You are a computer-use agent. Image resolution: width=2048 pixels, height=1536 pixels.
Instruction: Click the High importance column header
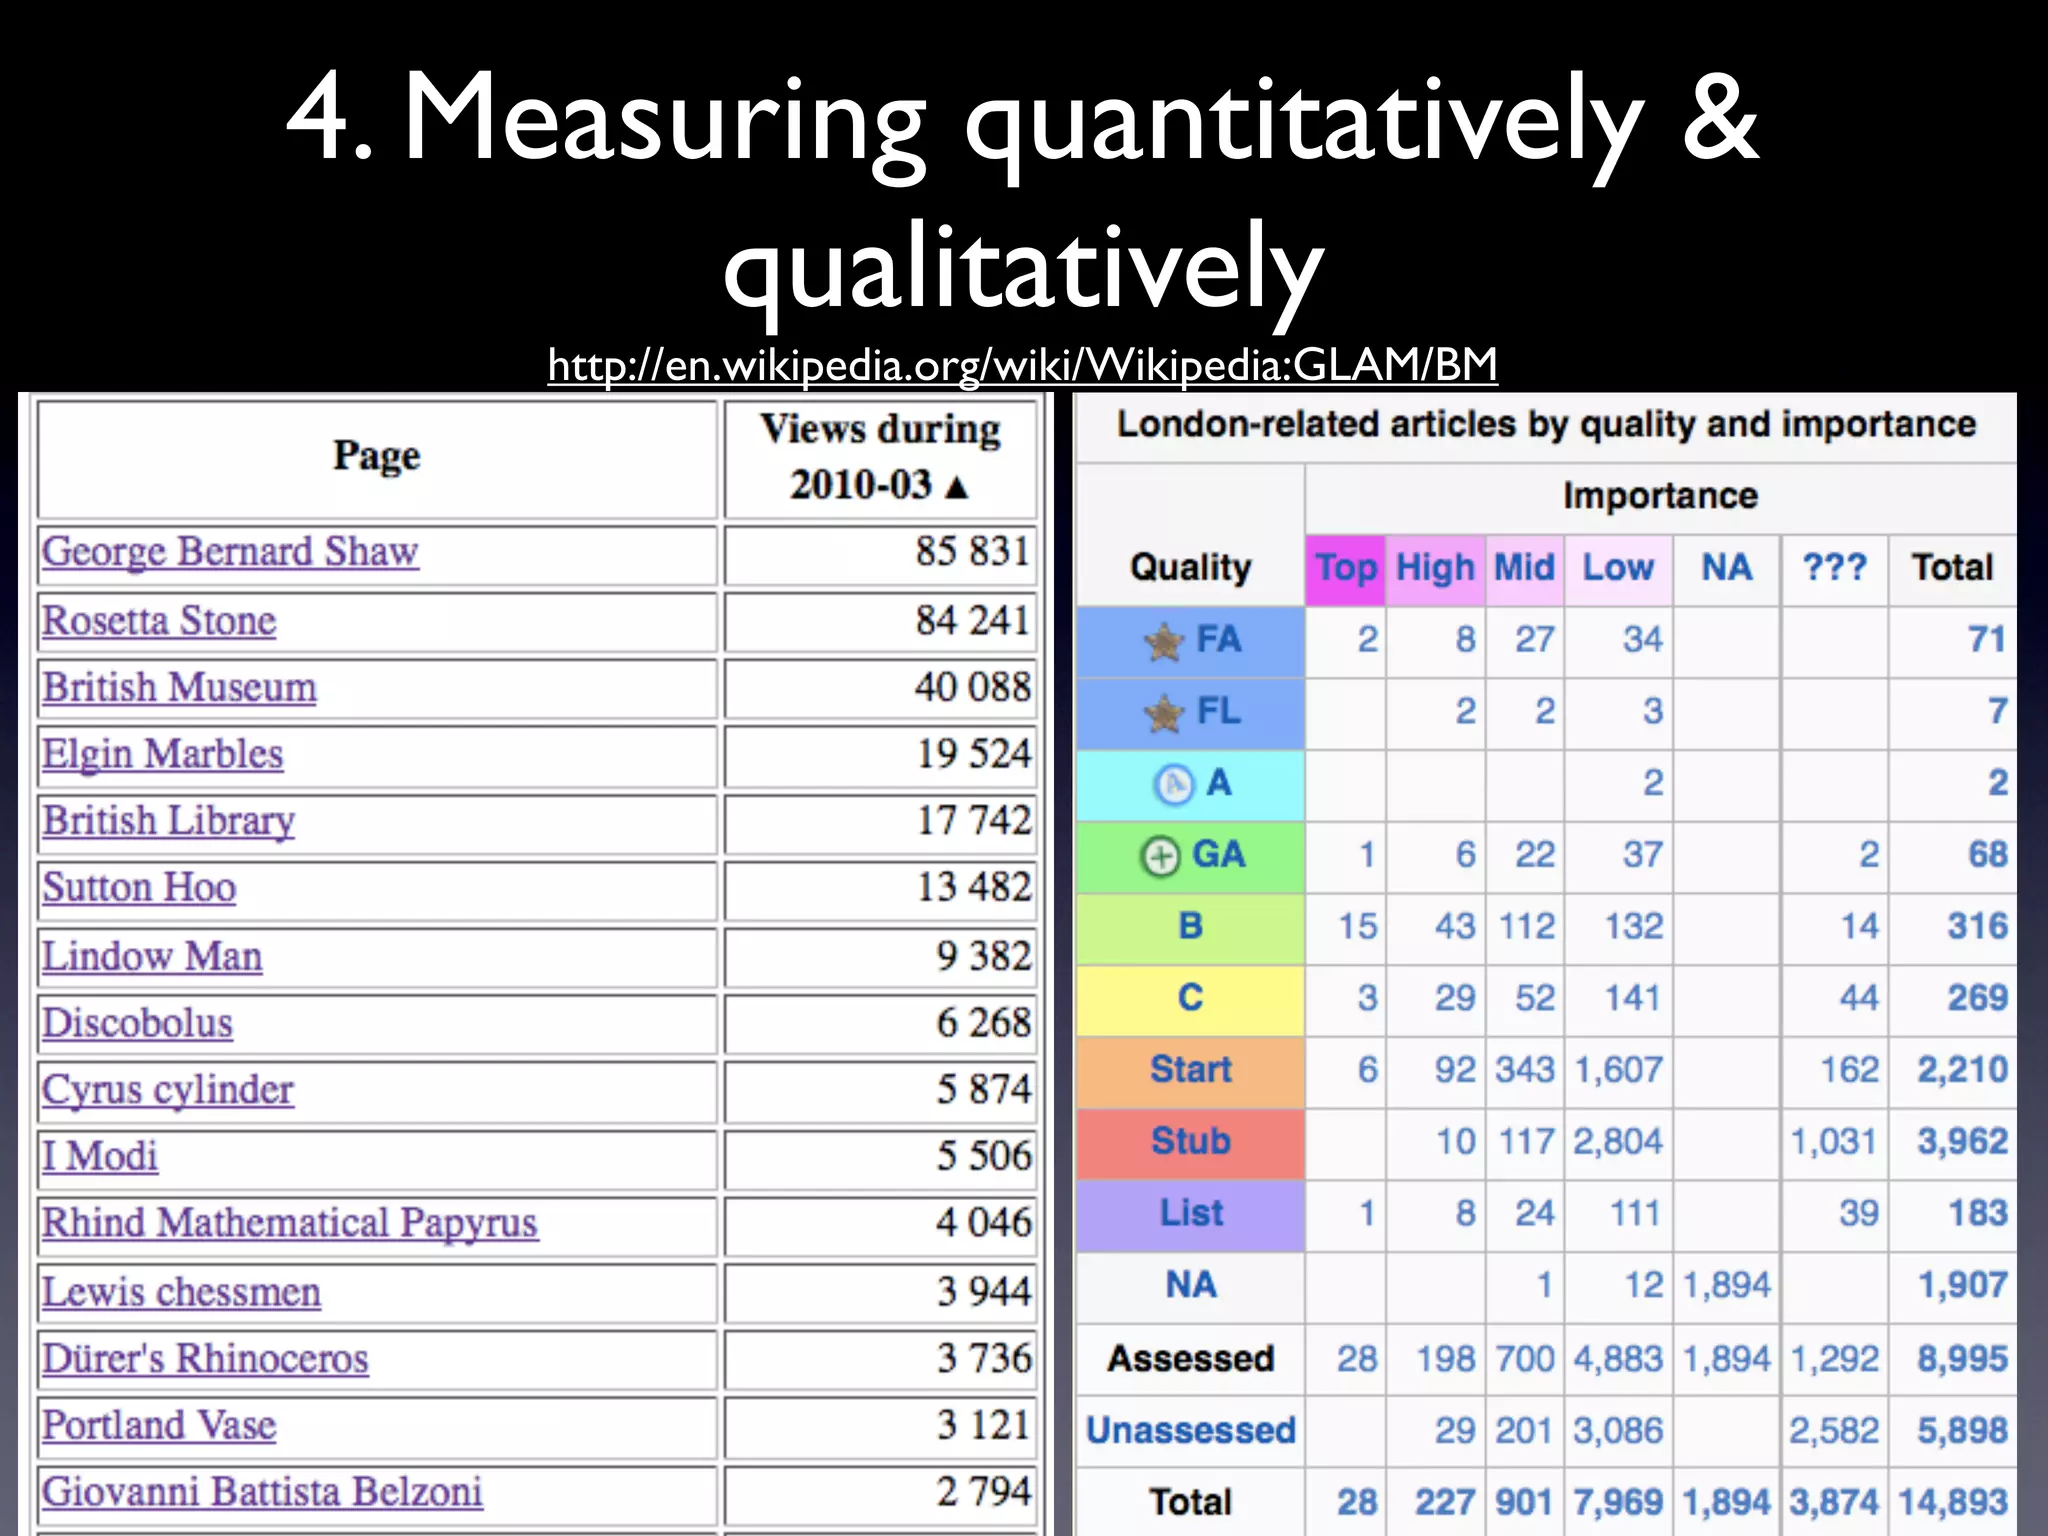tap(1435, 568)
